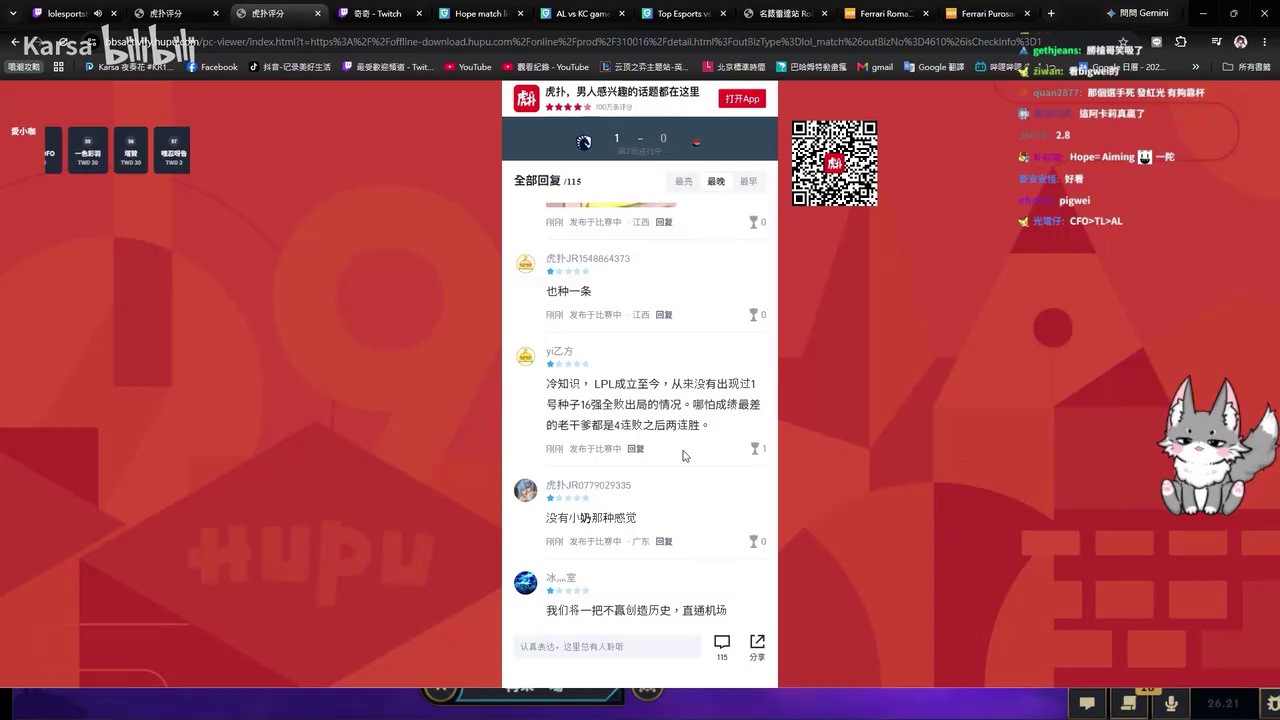Open avatar of user 冰...室
Viewport: 1280px width, 720px height.
(x=525, y=583)
